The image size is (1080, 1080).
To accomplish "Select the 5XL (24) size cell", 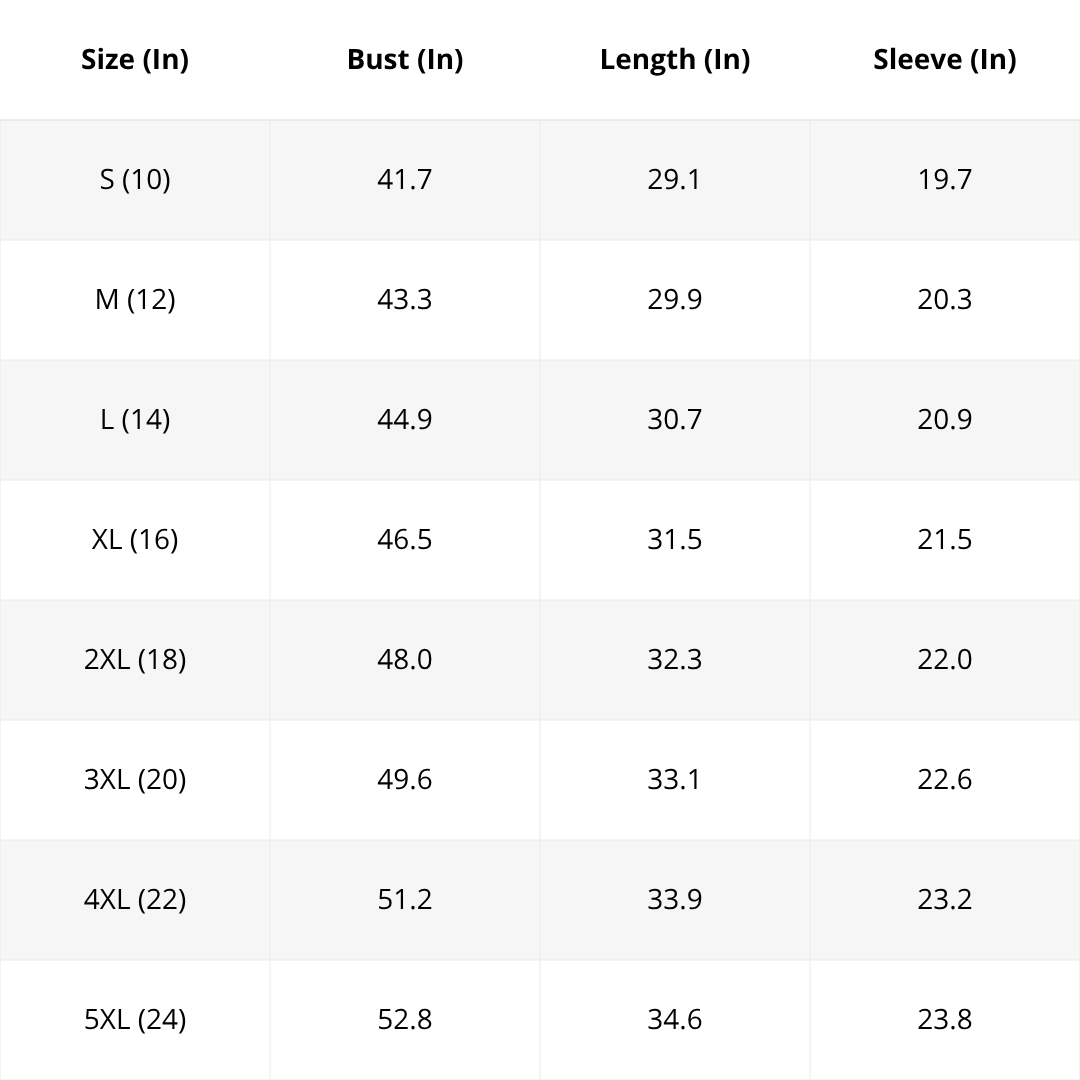I will 135,1019.
